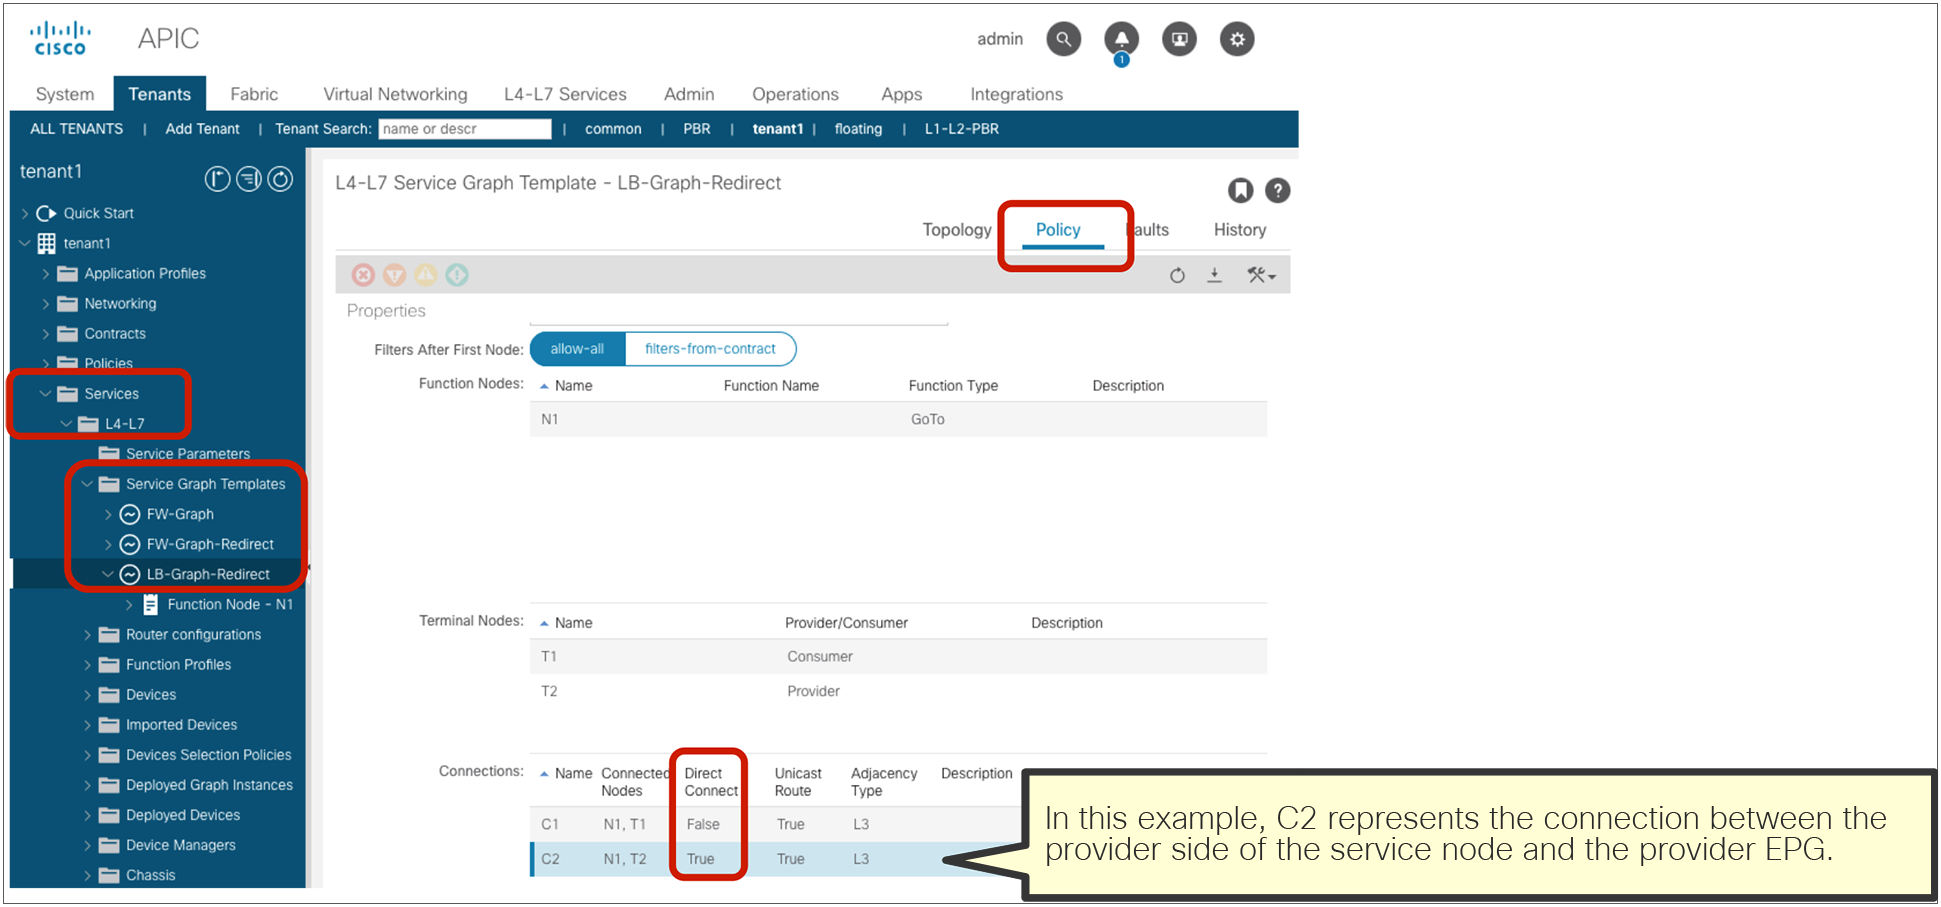This screenshot has width=1941, height=907.
Task: Click the green warning fault icon
Action: [457, 275]
